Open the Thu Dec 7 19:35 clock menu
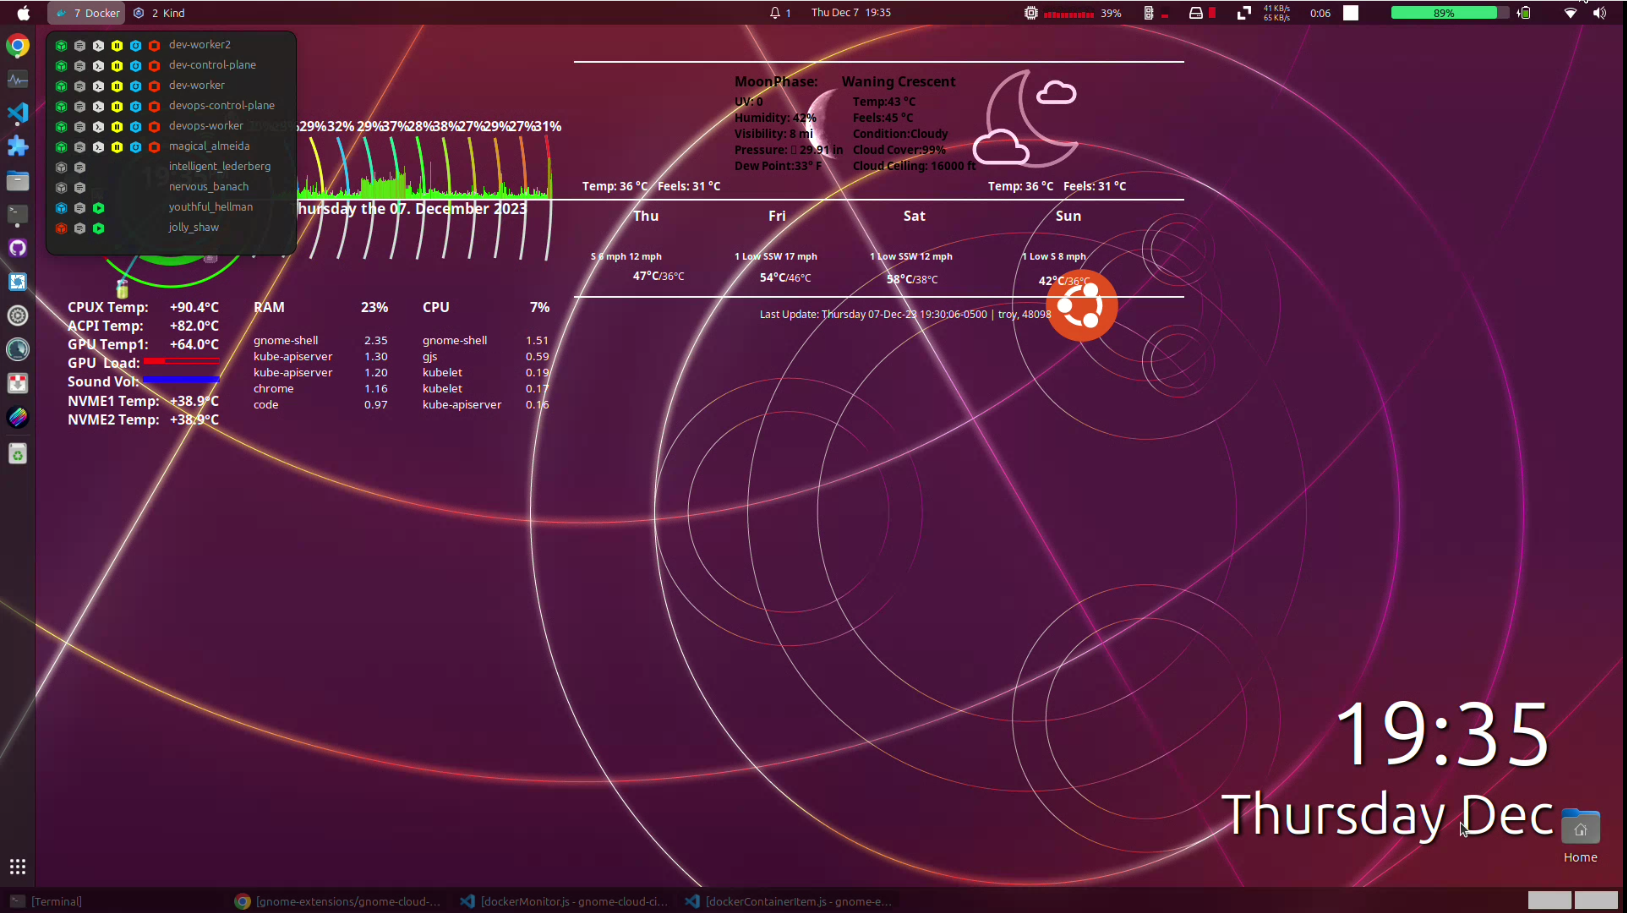 [x=851, y=13]
